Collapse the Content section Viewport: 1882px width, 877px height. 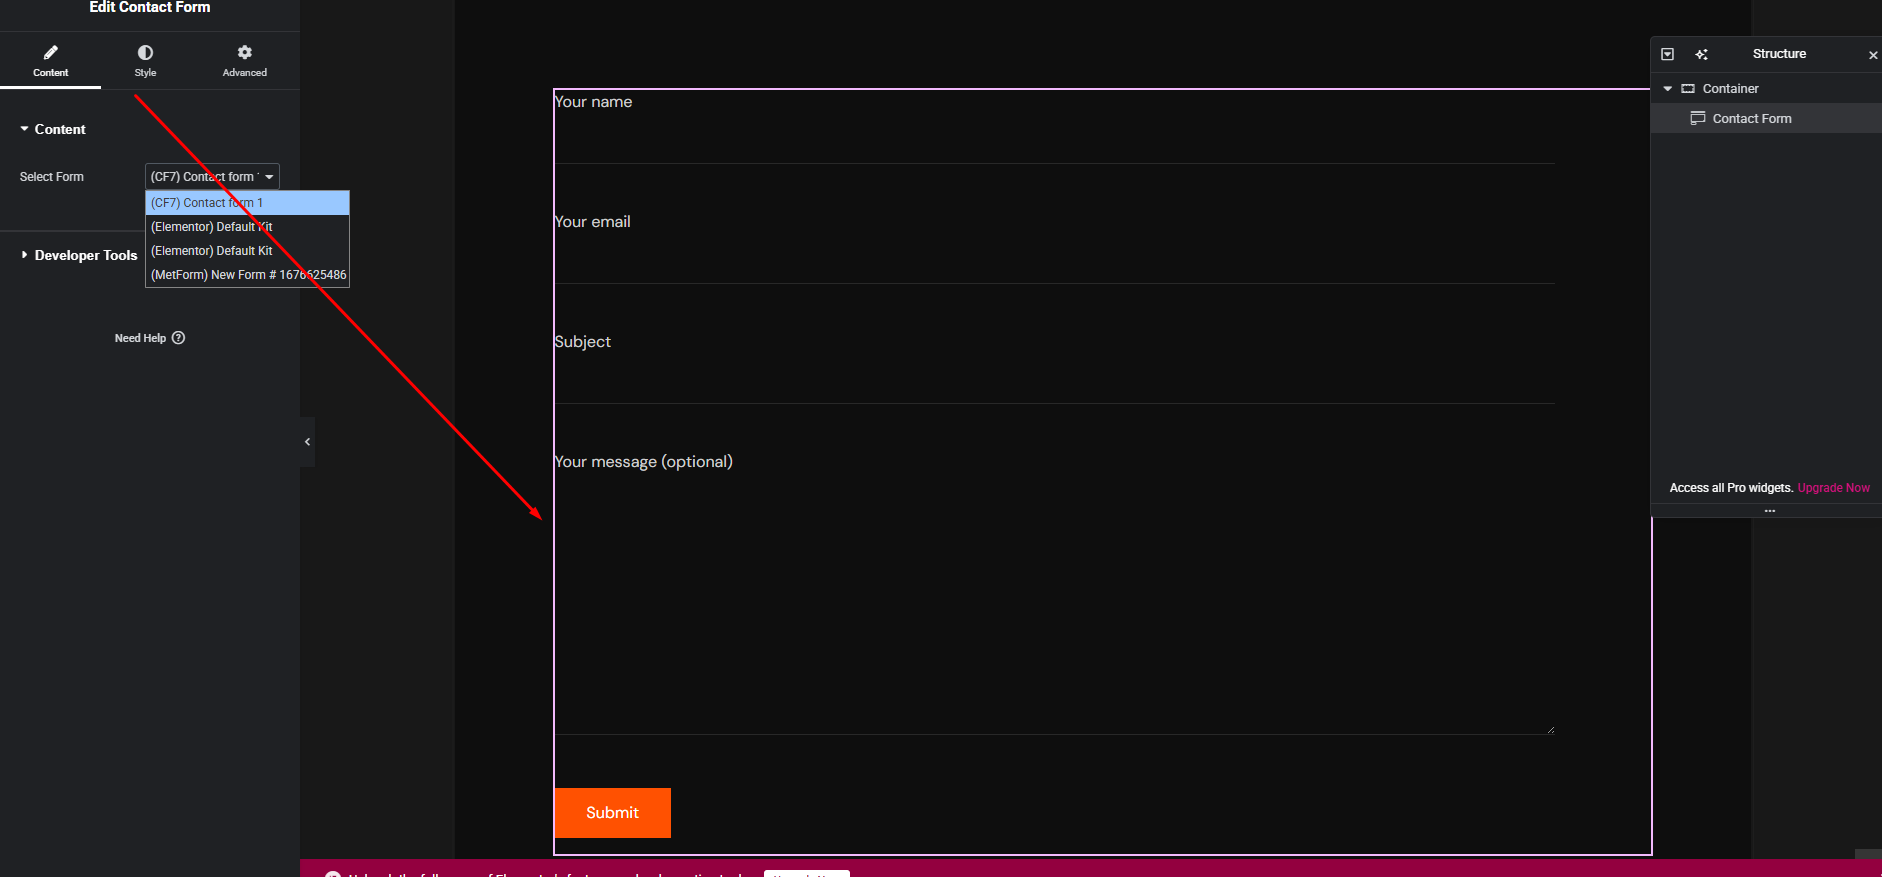point(25,129)
